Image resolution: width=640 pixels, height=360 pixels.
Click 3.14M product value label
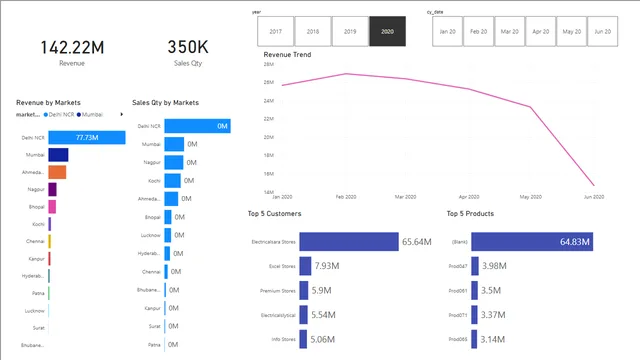pyautogui.click(x=493, y=339)
